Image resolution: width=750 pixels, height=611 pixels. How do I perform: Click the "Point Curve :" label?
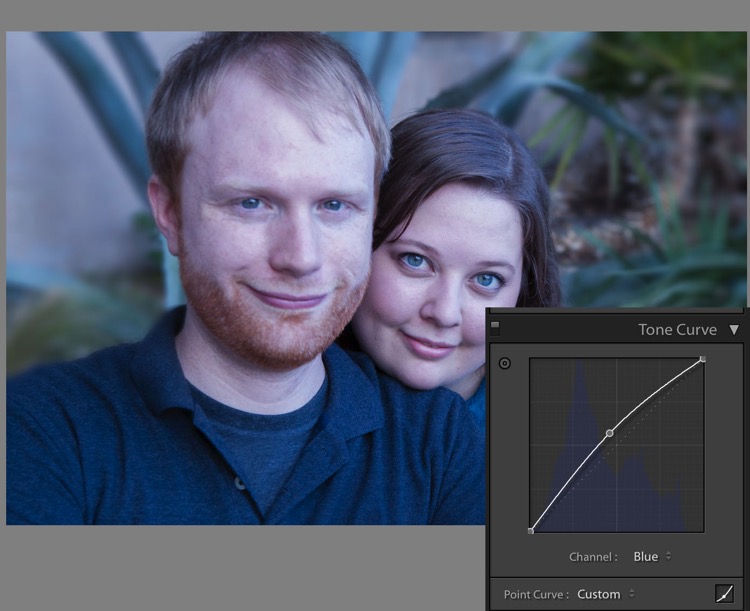pos(536,595)
